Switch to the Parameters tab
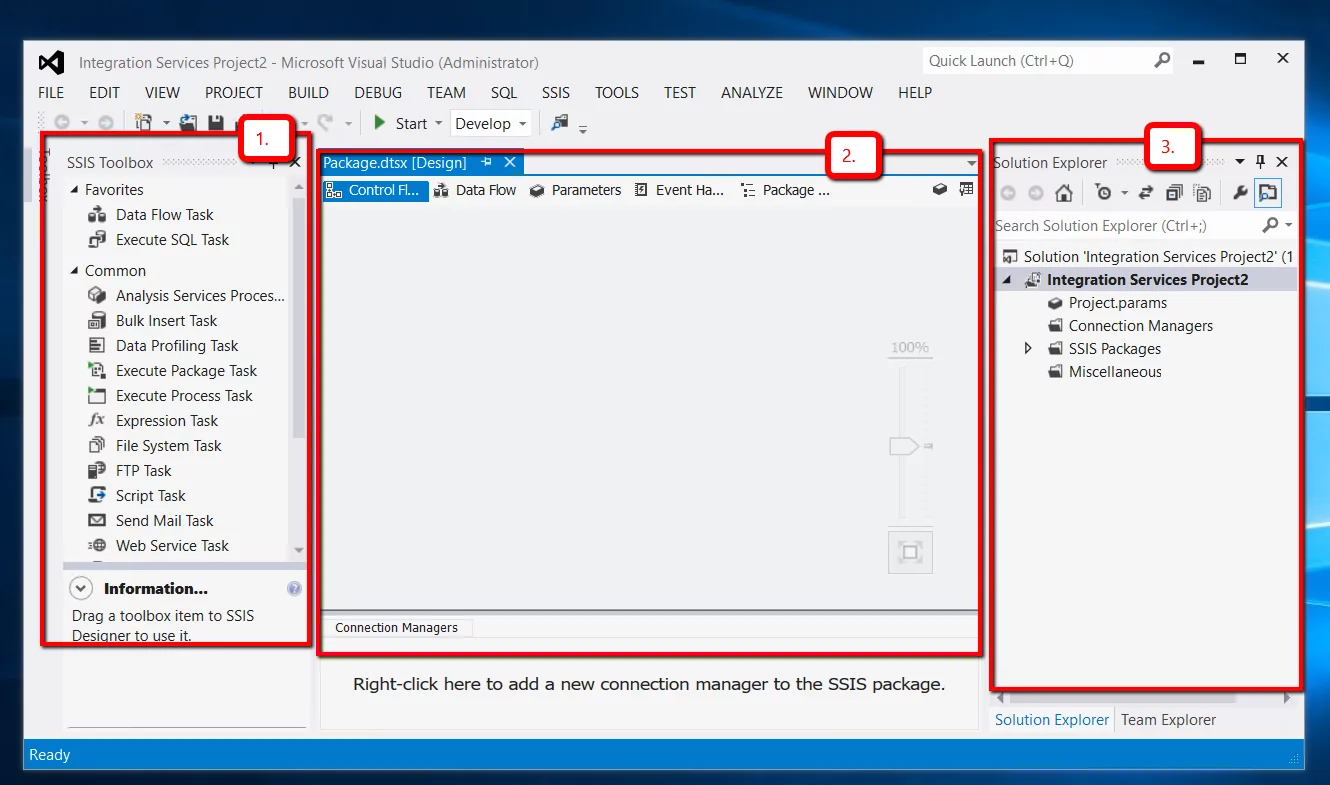Image resolution: width=1330 pixels, height=785 pixels. coord(575,190)
